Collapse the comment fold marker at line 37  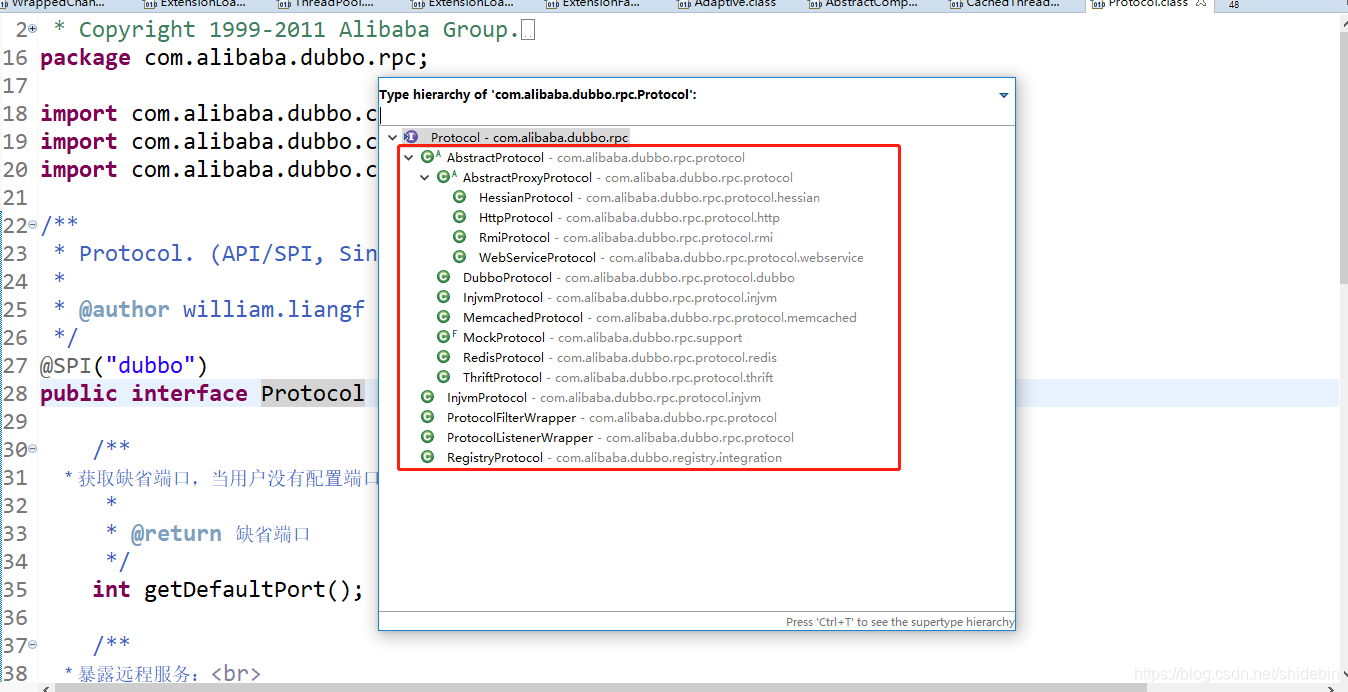tap(33, 646)
